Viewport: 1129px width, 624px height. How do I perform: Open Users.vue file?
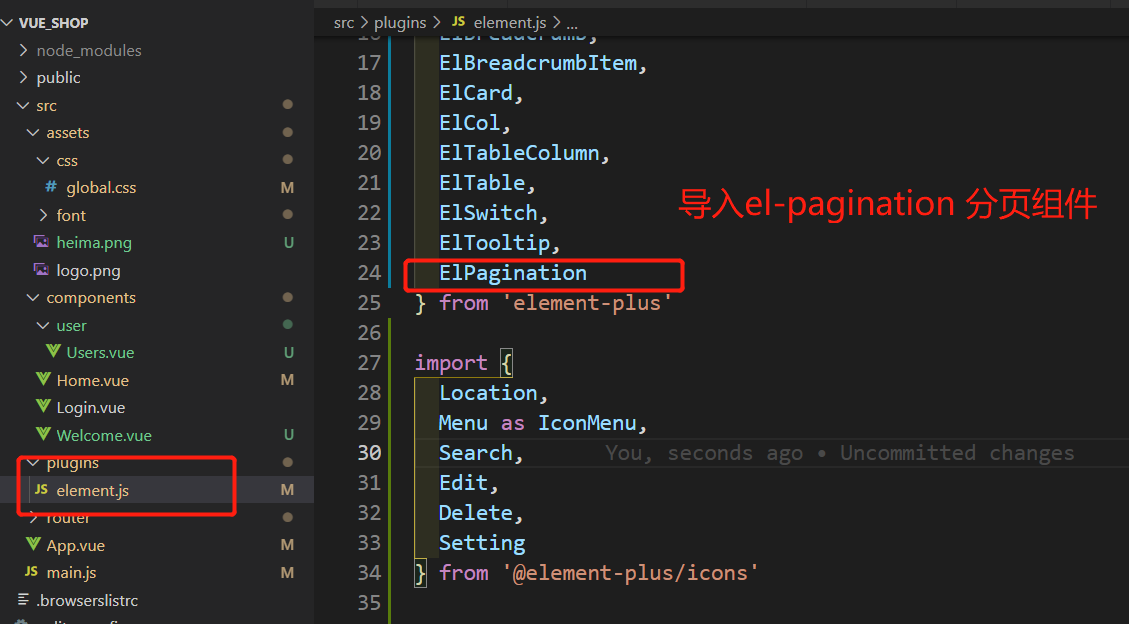[100, 353]
